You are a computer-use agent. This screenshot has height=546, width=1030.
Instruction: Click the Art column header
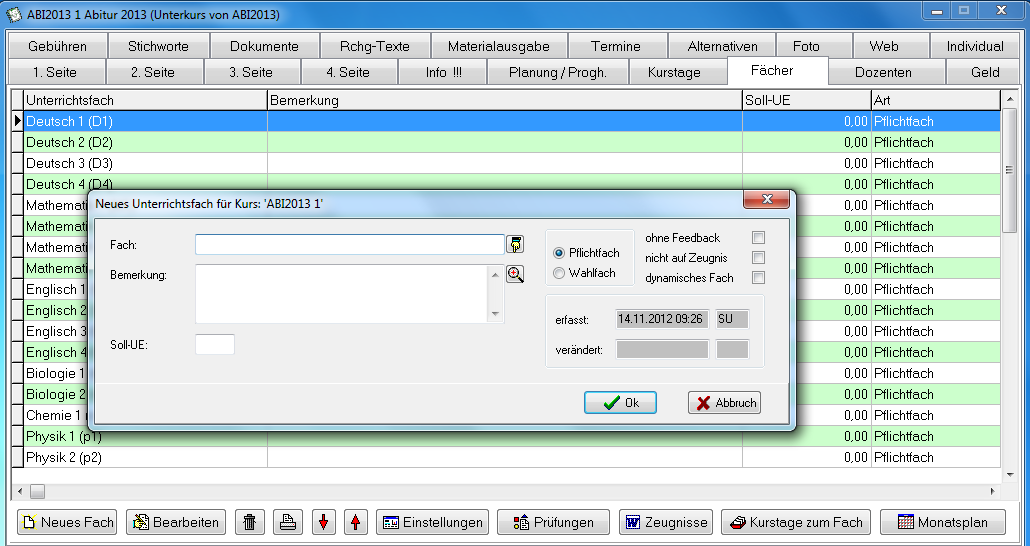(935, 101)
